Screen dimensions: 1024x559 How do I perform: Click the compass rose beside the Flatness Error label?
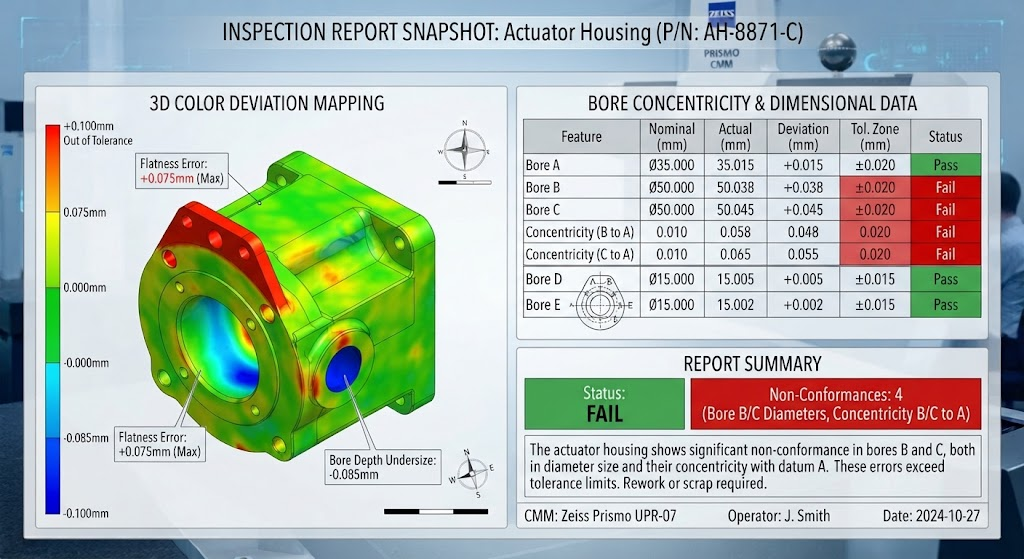point(465,150)
